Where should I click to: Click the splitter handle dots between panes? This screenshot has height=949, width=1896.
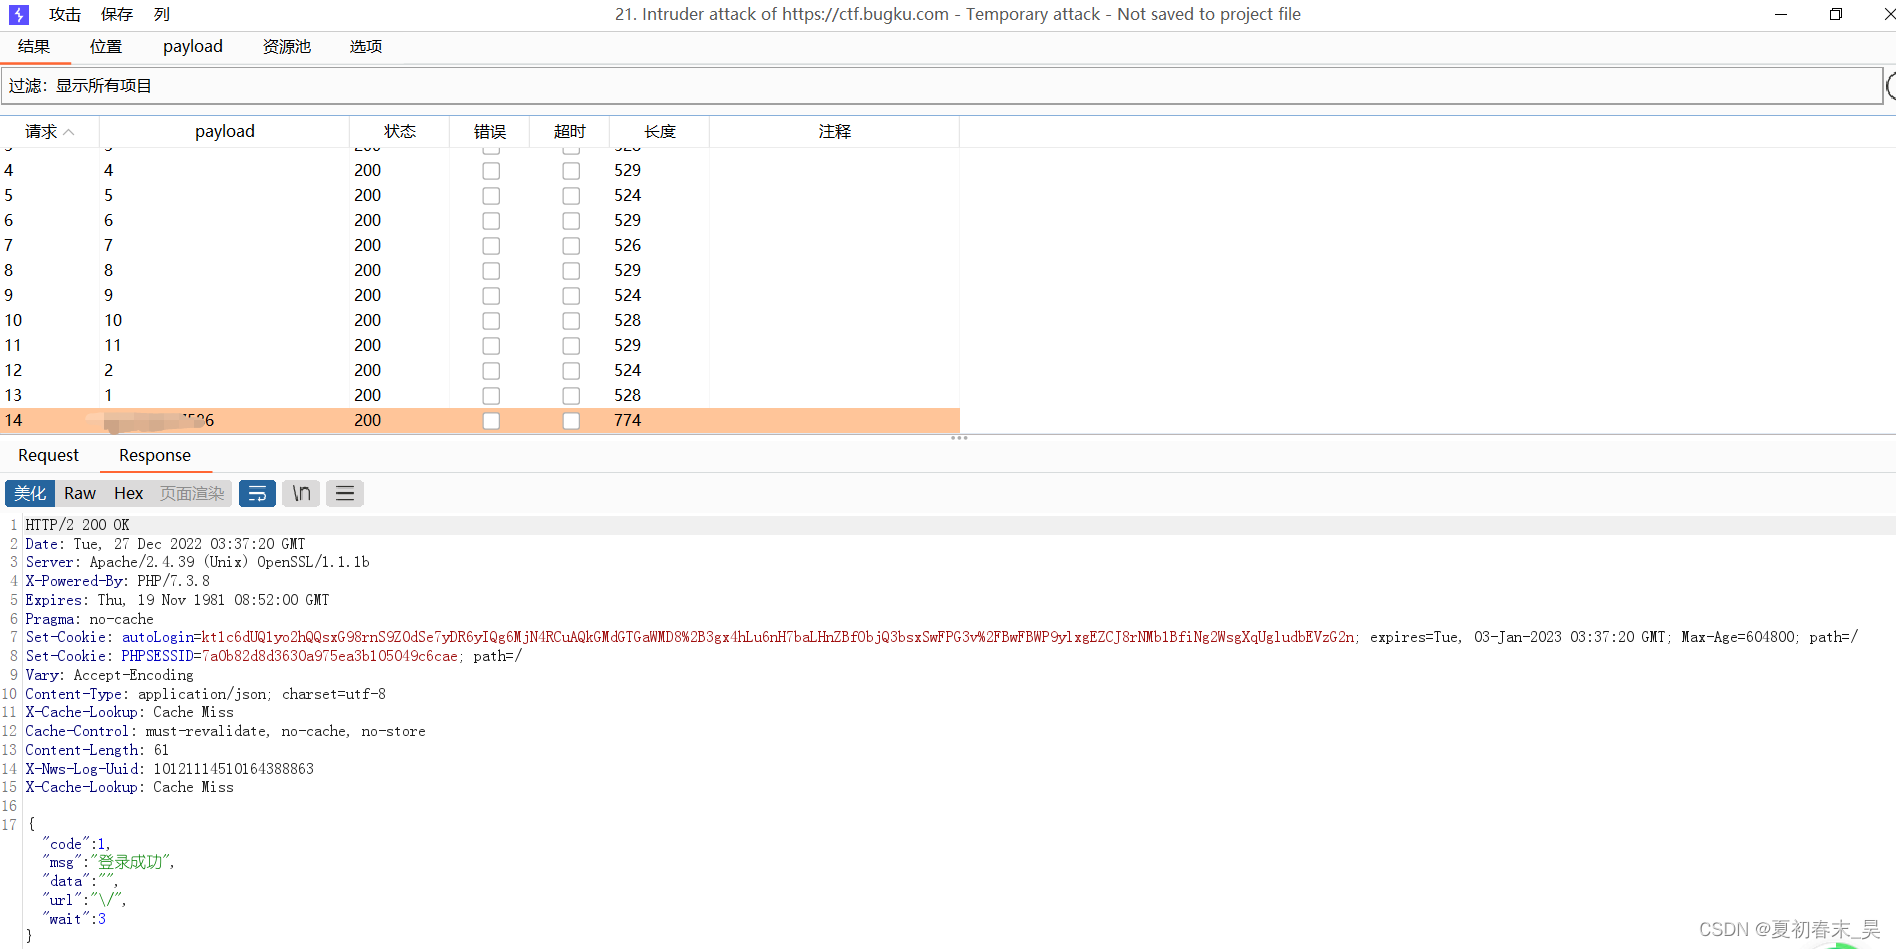point(959,438)
